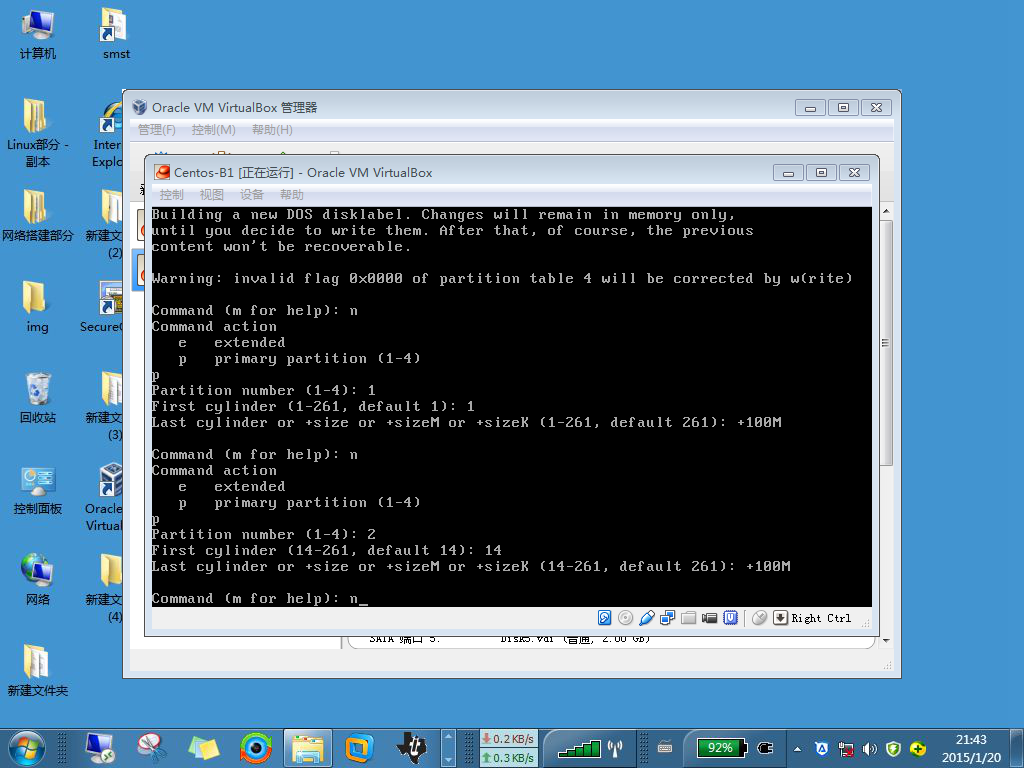The height and width of the screenshot is (768, 1024).
Task: Click the Right Ctrl host key label
Action: tap(821, 618)
